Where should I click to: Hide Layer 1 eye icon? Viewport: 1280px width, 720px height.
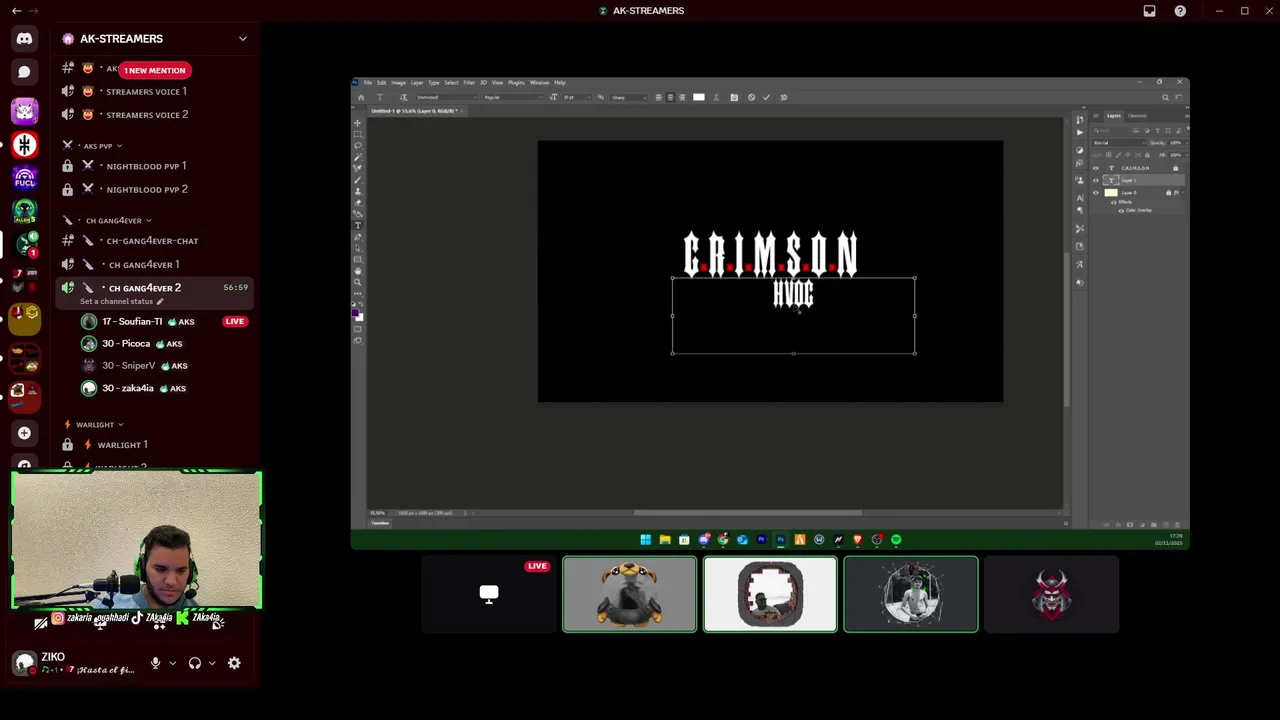1096,180
